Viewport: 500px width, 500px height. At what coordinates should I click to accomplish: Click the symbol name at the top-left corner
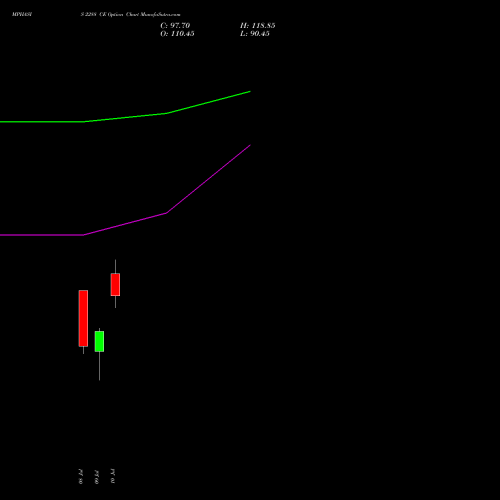22,15
